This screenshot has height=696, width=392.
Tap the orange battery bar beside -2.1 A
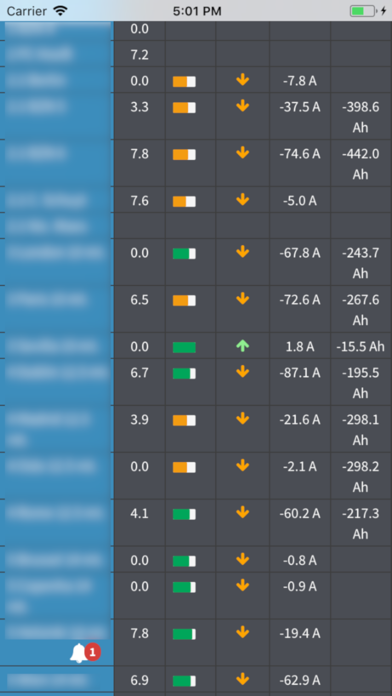184,467
